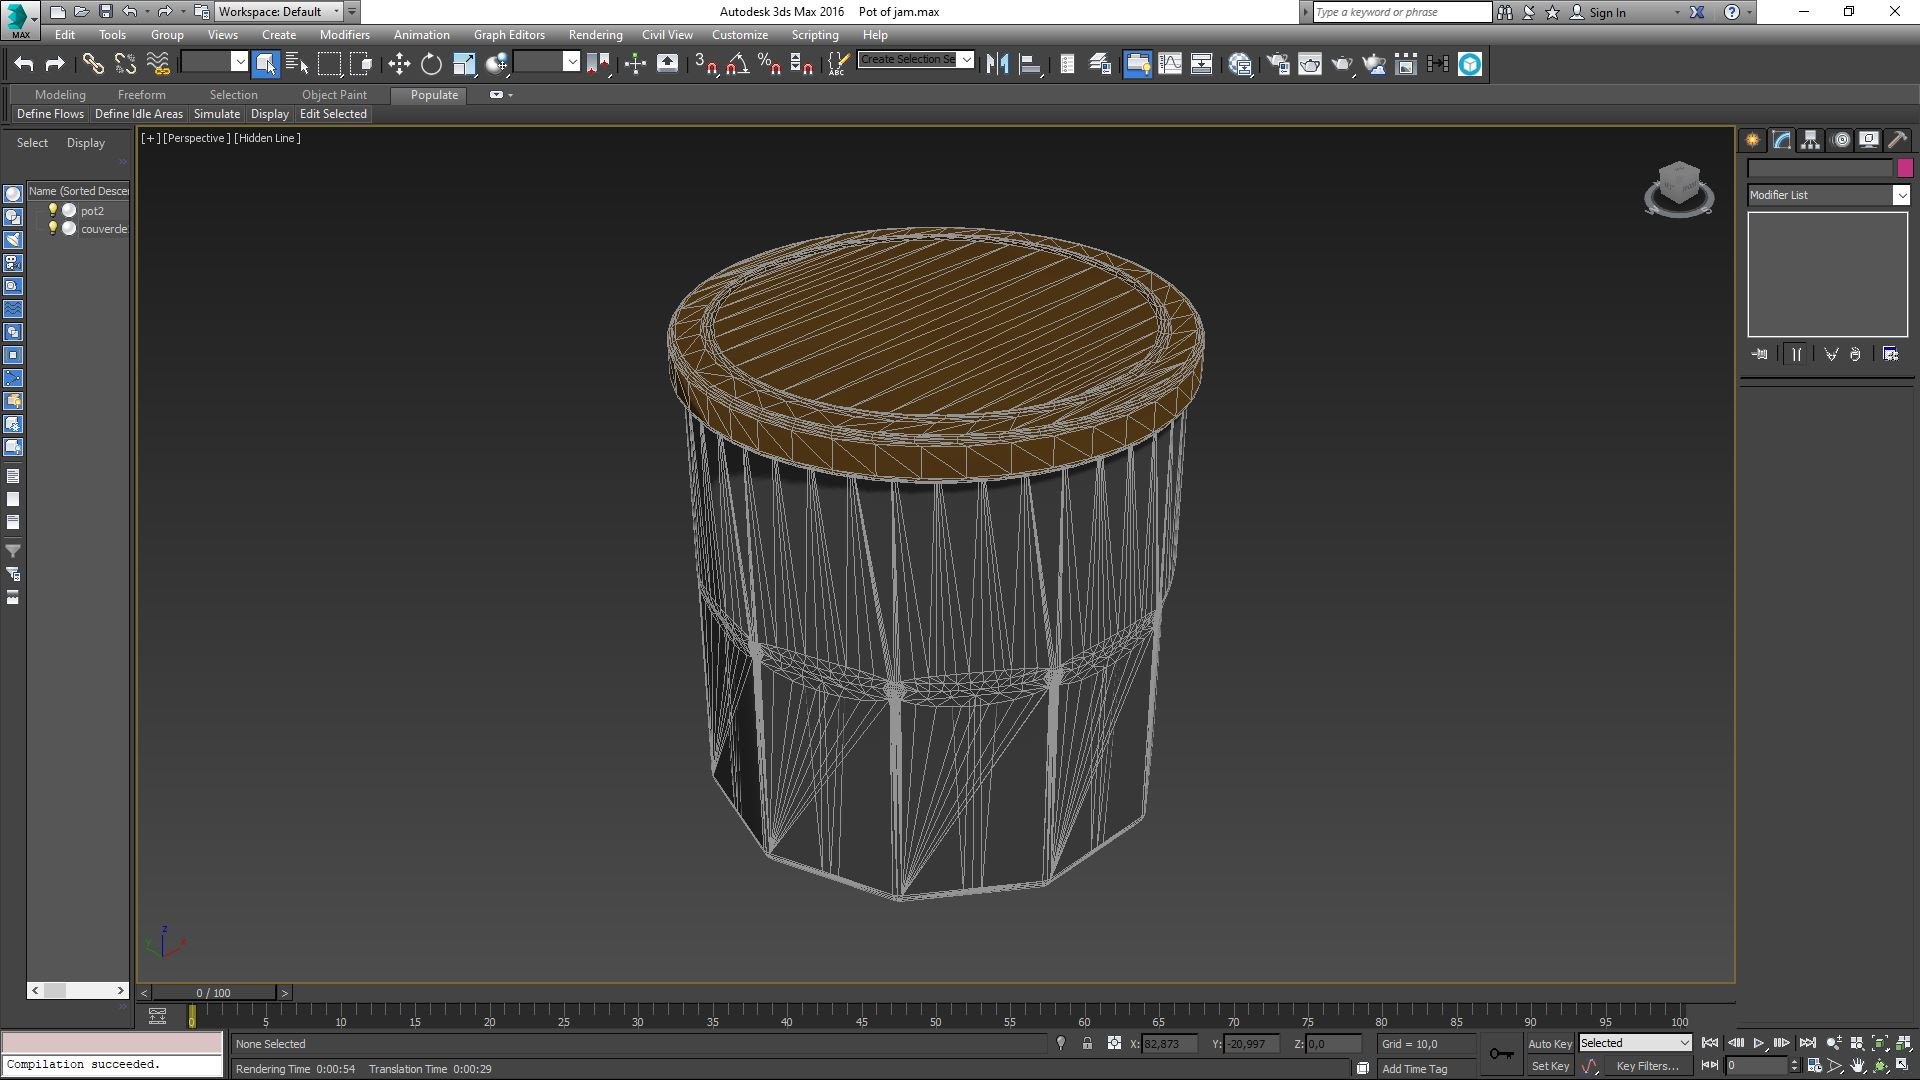
Task: Click the Redo arrow in main toolbar
Action: (x=55, y=64)
